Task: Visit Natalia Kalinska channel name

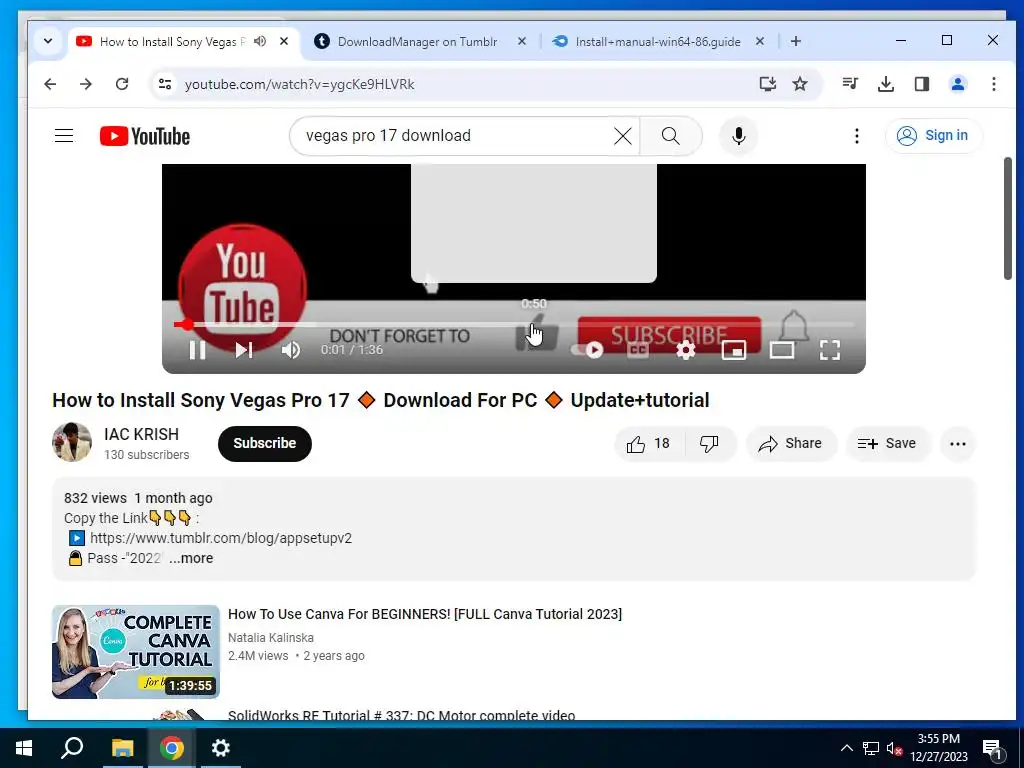Action: point(271,637)
